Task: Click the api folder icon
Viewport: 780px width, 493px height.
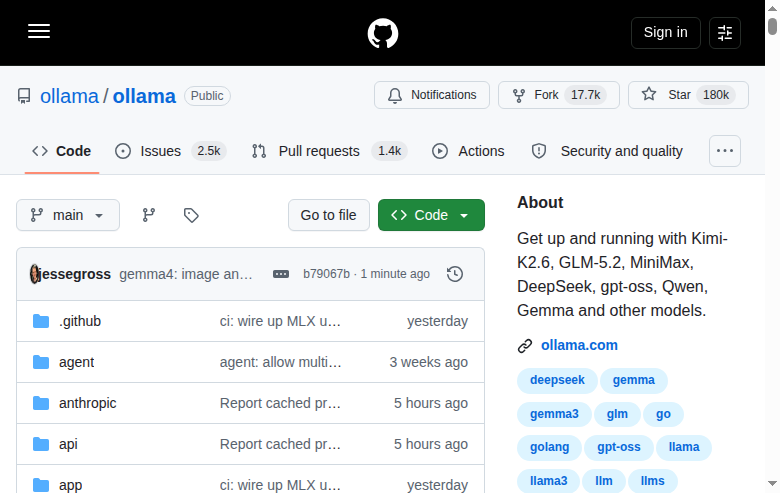Action: [x=41, y=444]
